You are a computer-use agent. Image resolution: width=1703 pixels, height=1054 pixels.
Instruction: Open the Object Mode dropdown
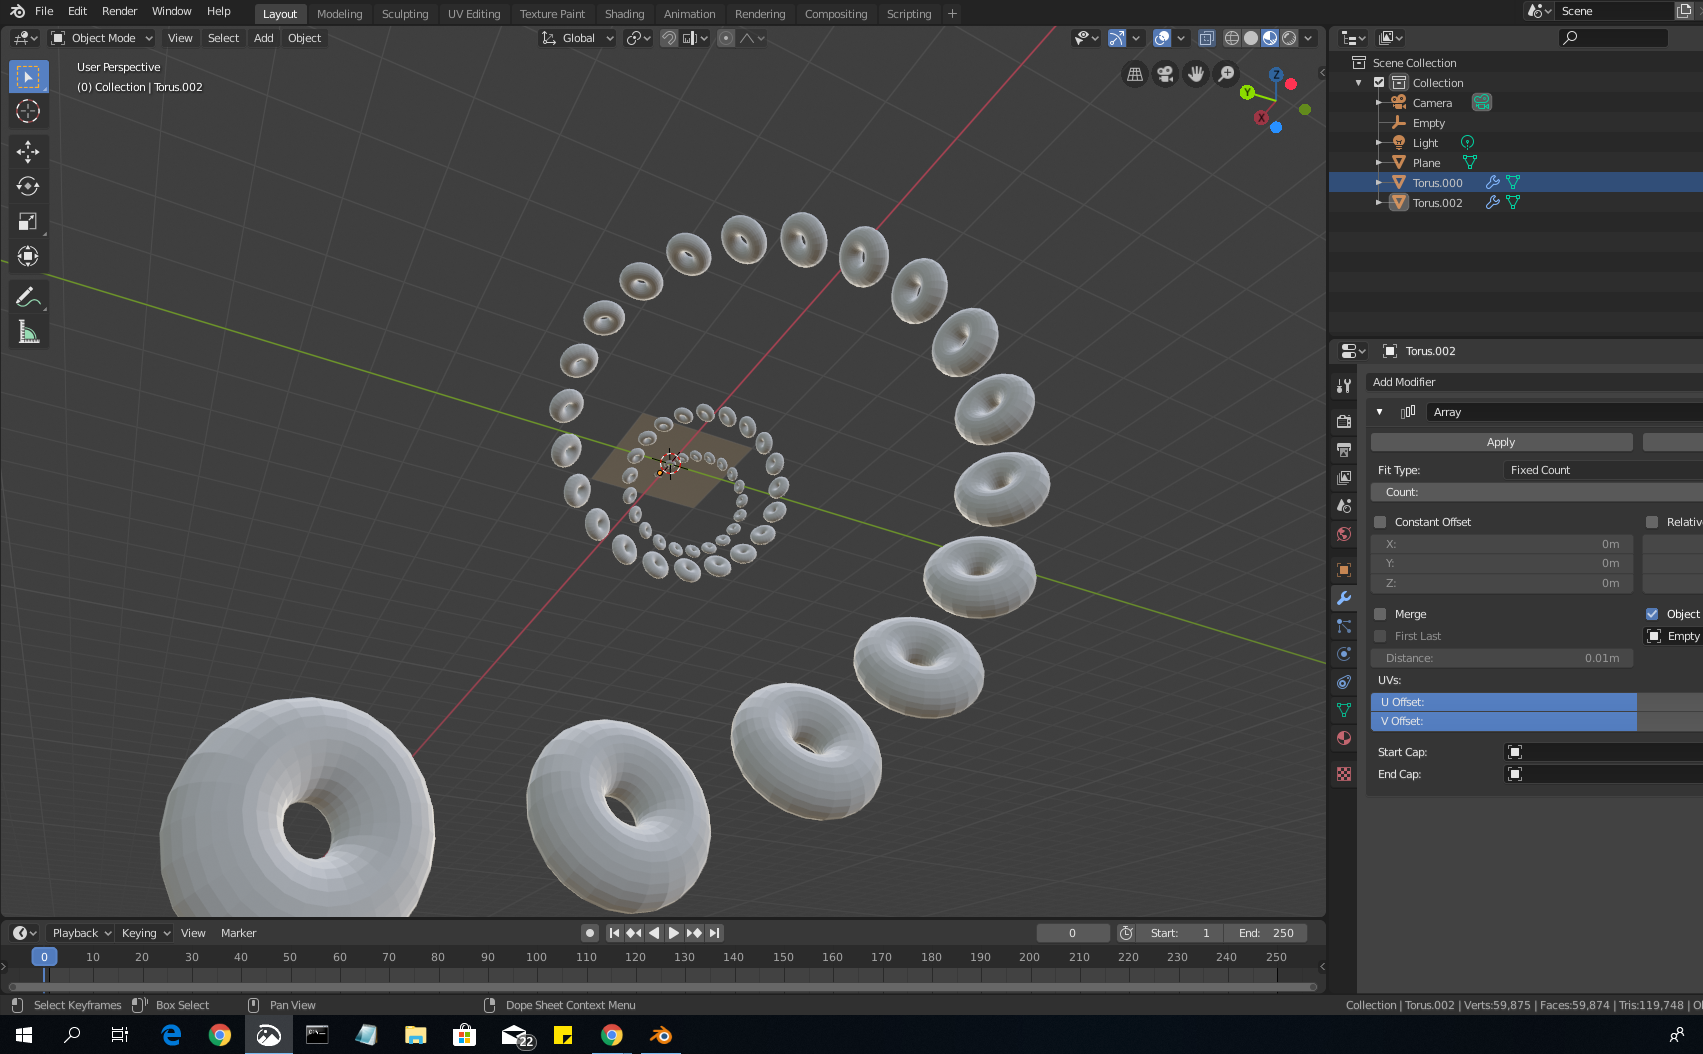tap(102, 38)
